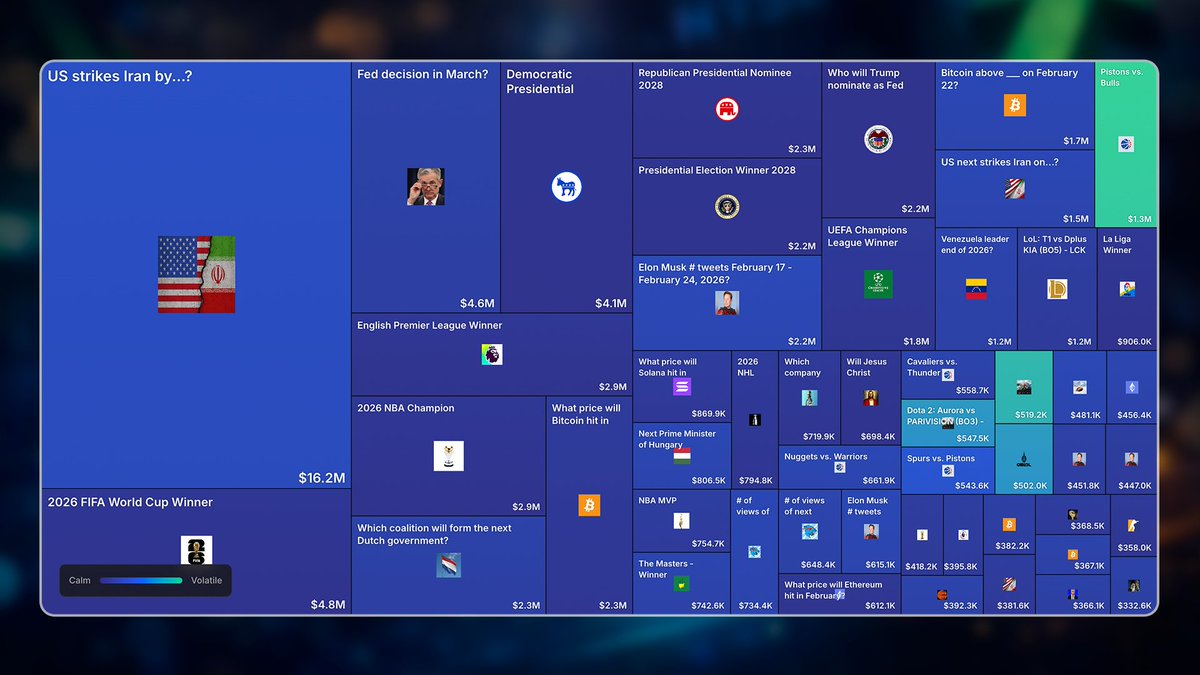Click the 'Spurs vs. Pistons' title
The image size is (1200, 675).
(940, 458)
